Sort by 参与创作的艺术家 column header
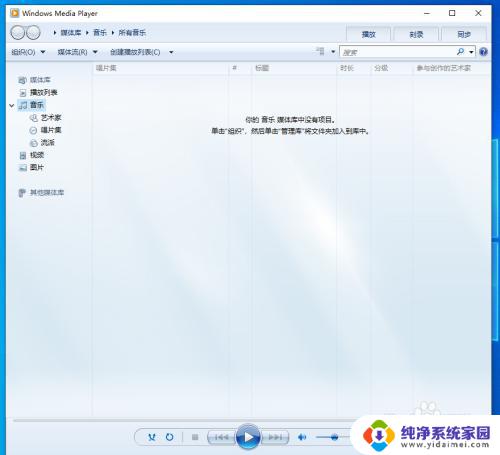This screenshot has width=500, height=455. 451,68
